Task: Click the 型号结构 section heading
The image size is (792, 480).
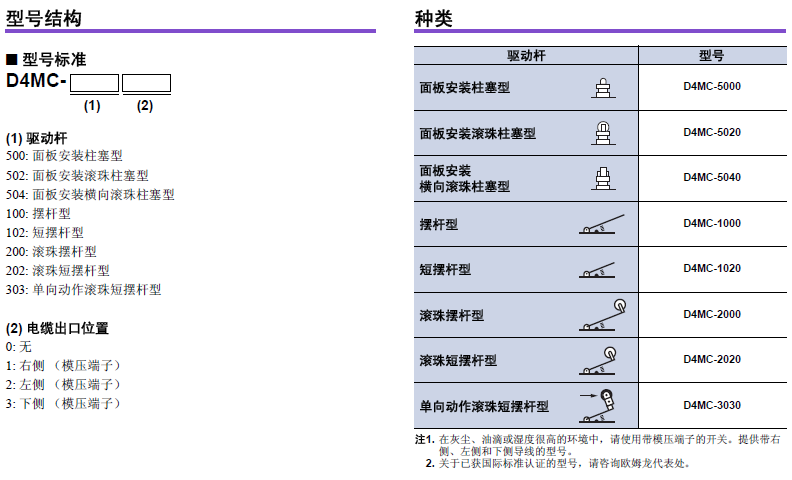Action: coord(44,18)
